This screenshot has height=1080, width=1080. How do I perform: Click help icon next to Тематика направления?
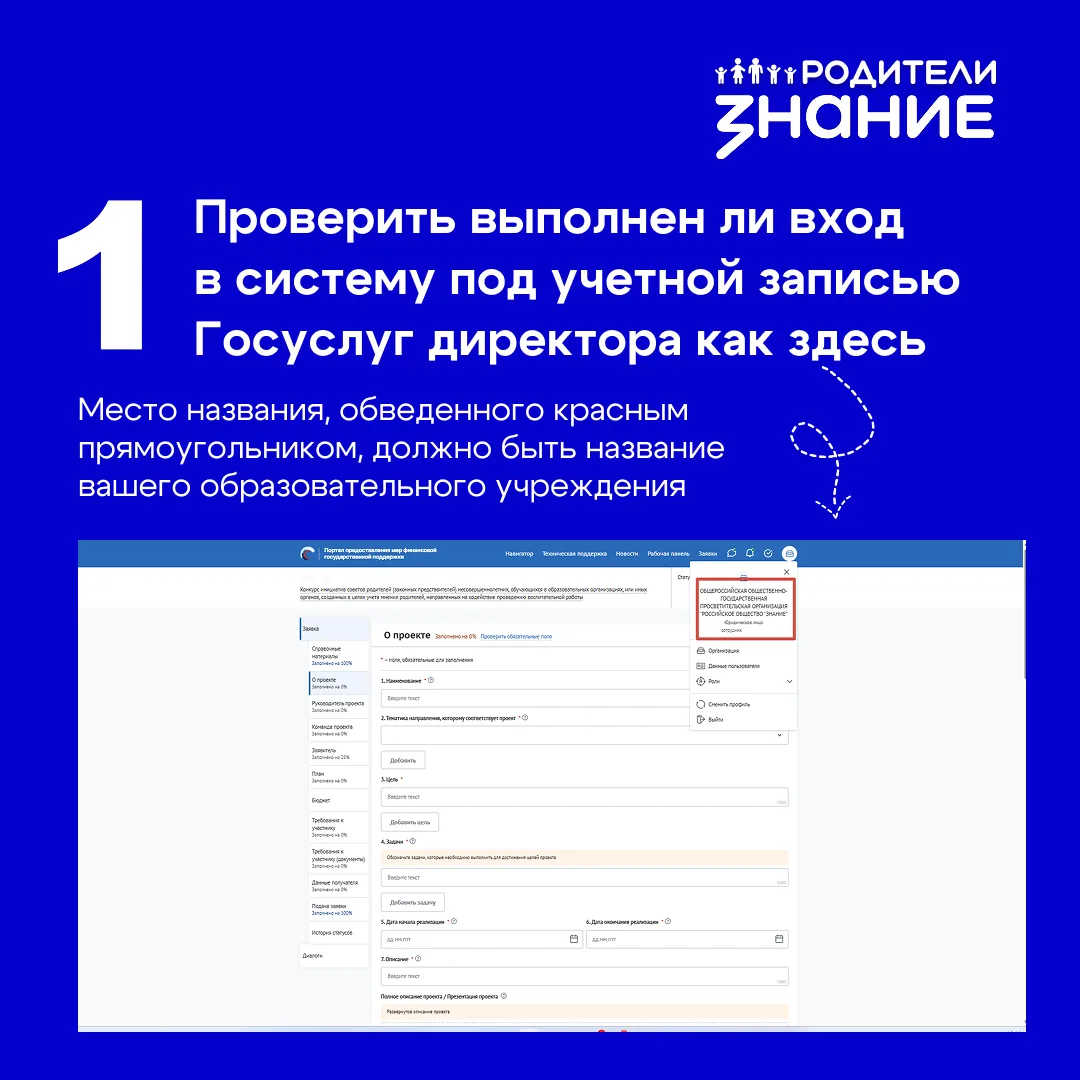[525, 718]
